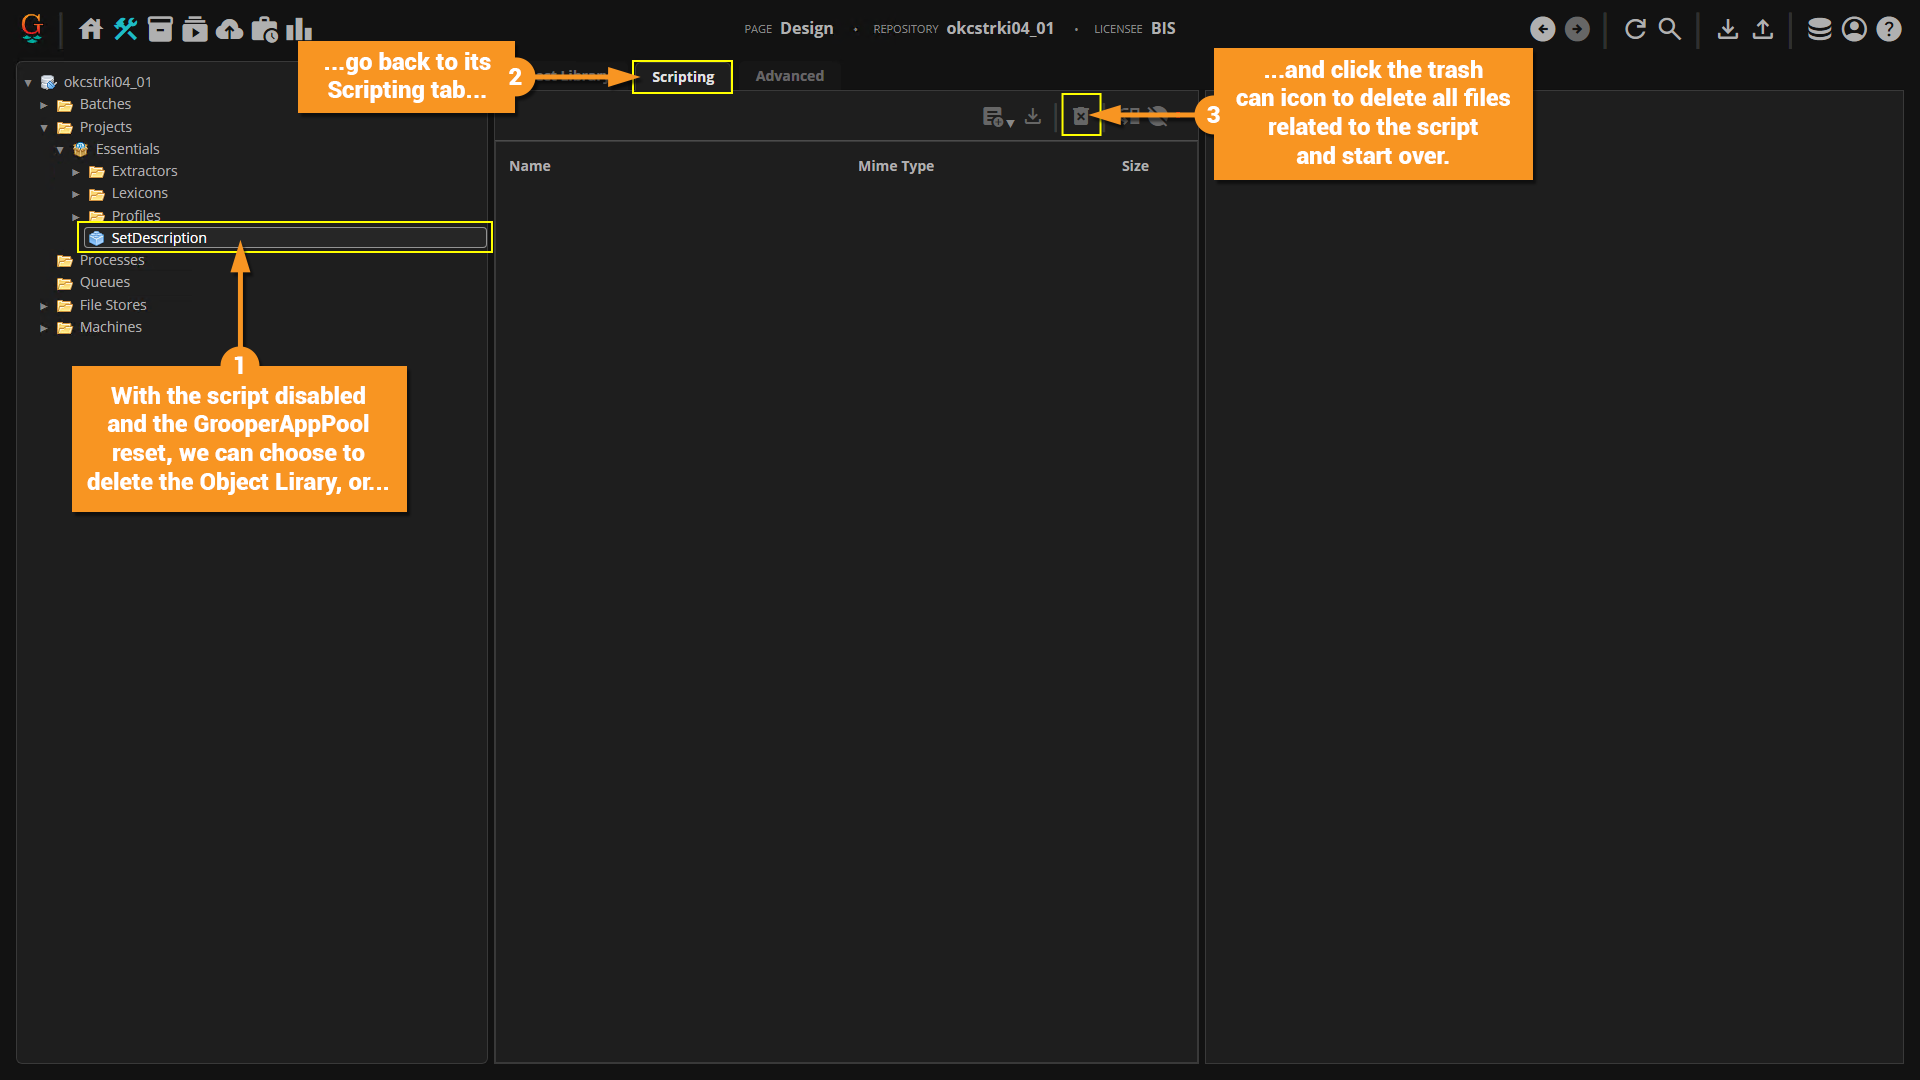Click the user account icon
The image size is (1920, 1080).
tap(1854, 29)
